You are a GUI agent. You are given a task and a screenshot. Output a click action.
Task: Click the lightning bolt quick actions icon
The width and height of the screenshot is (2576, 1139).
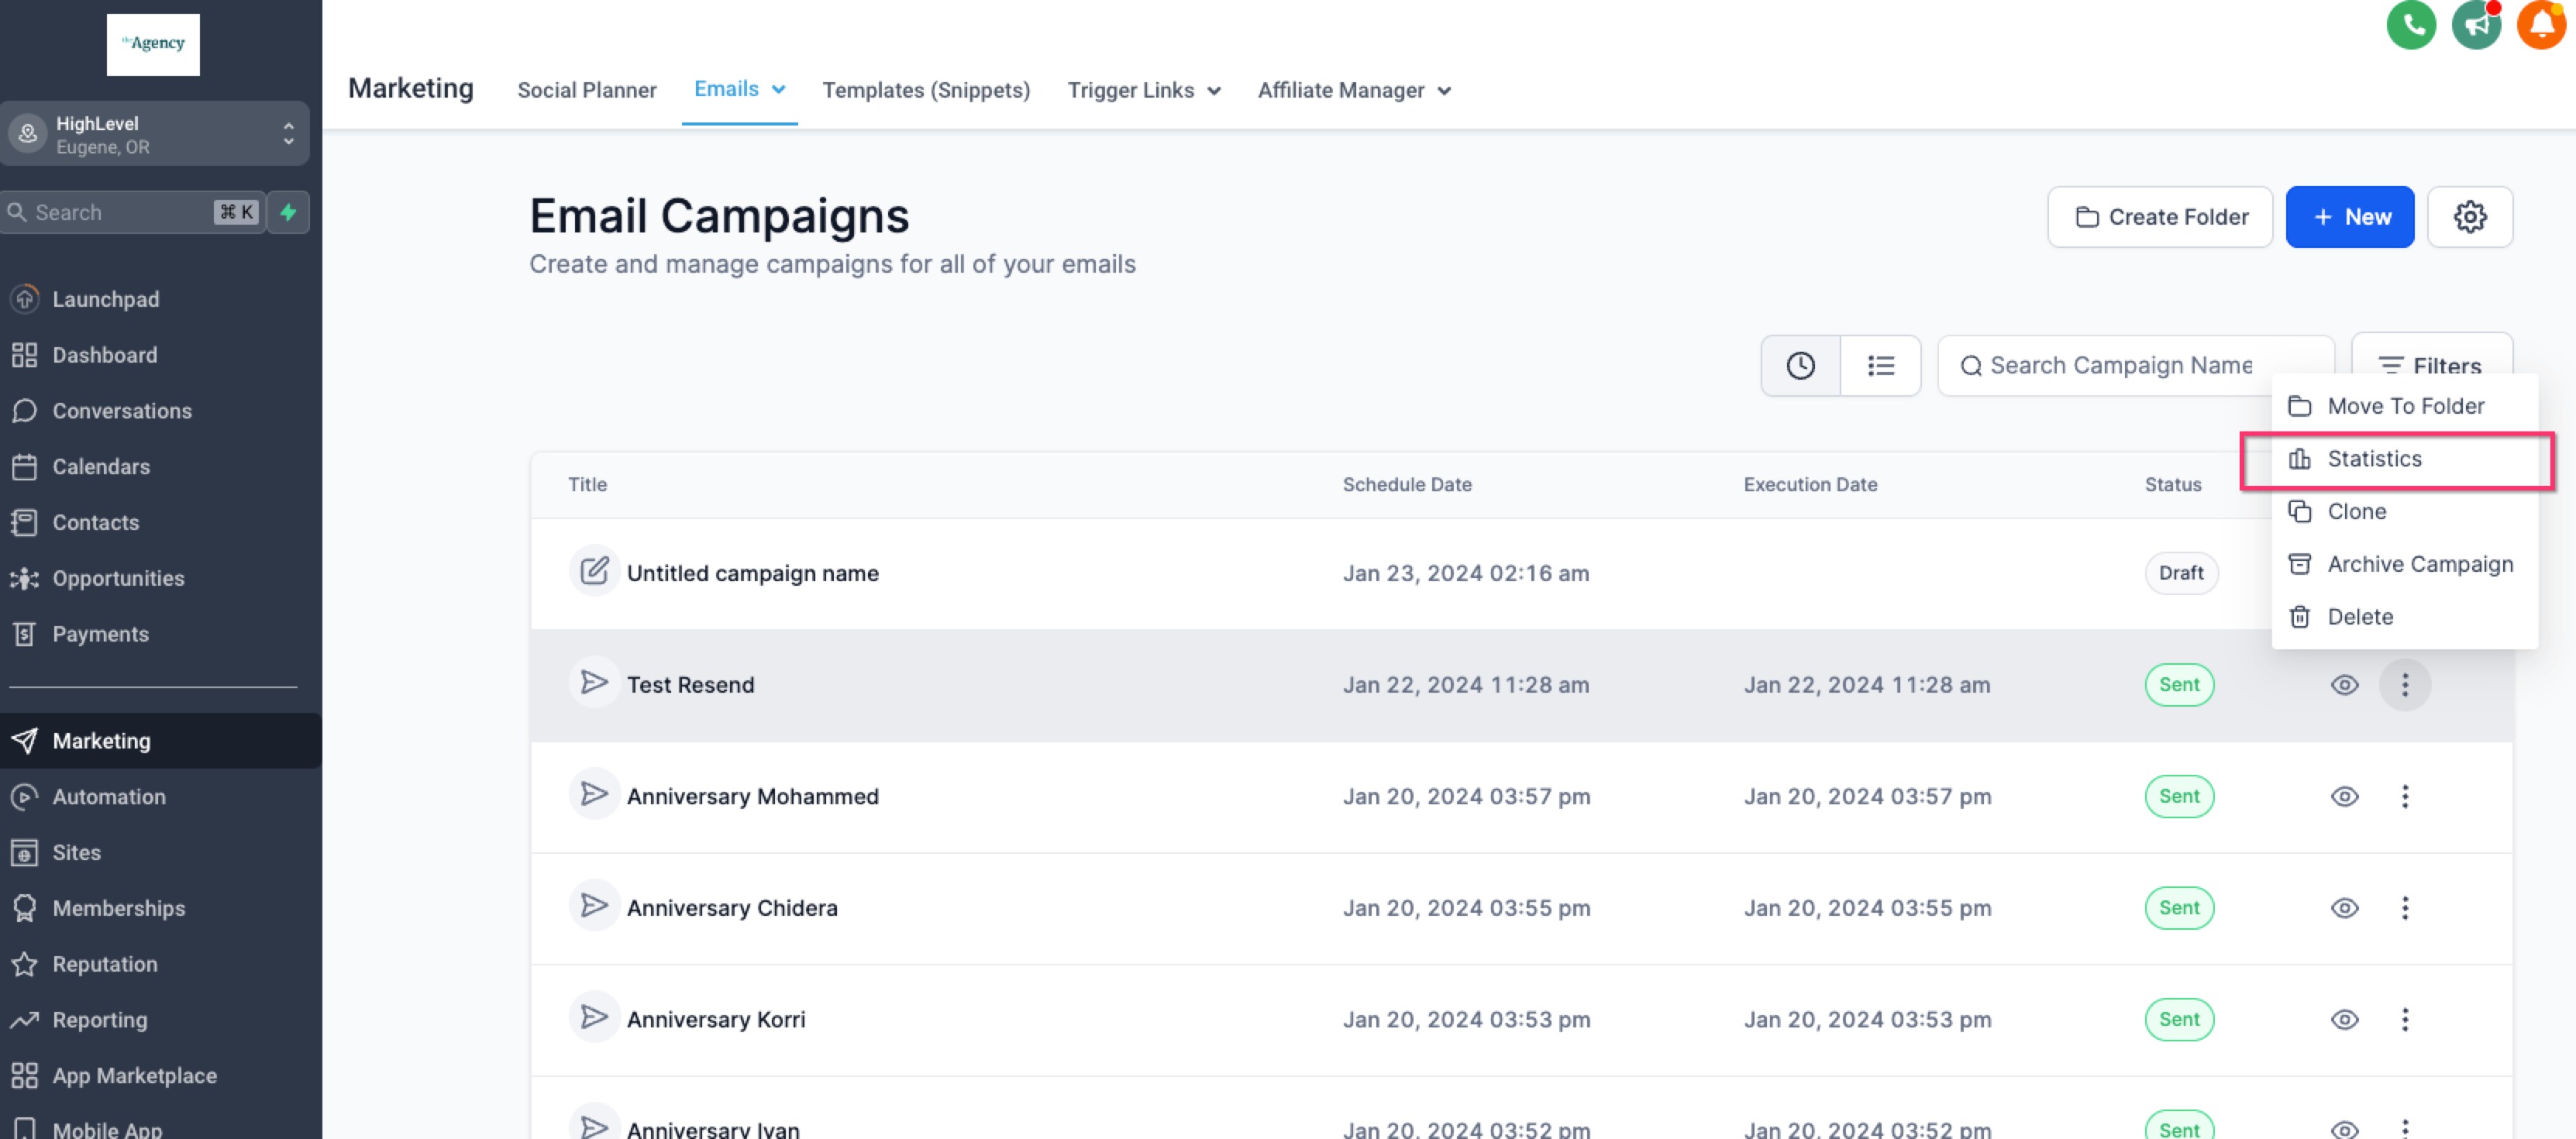coord(288,212)
